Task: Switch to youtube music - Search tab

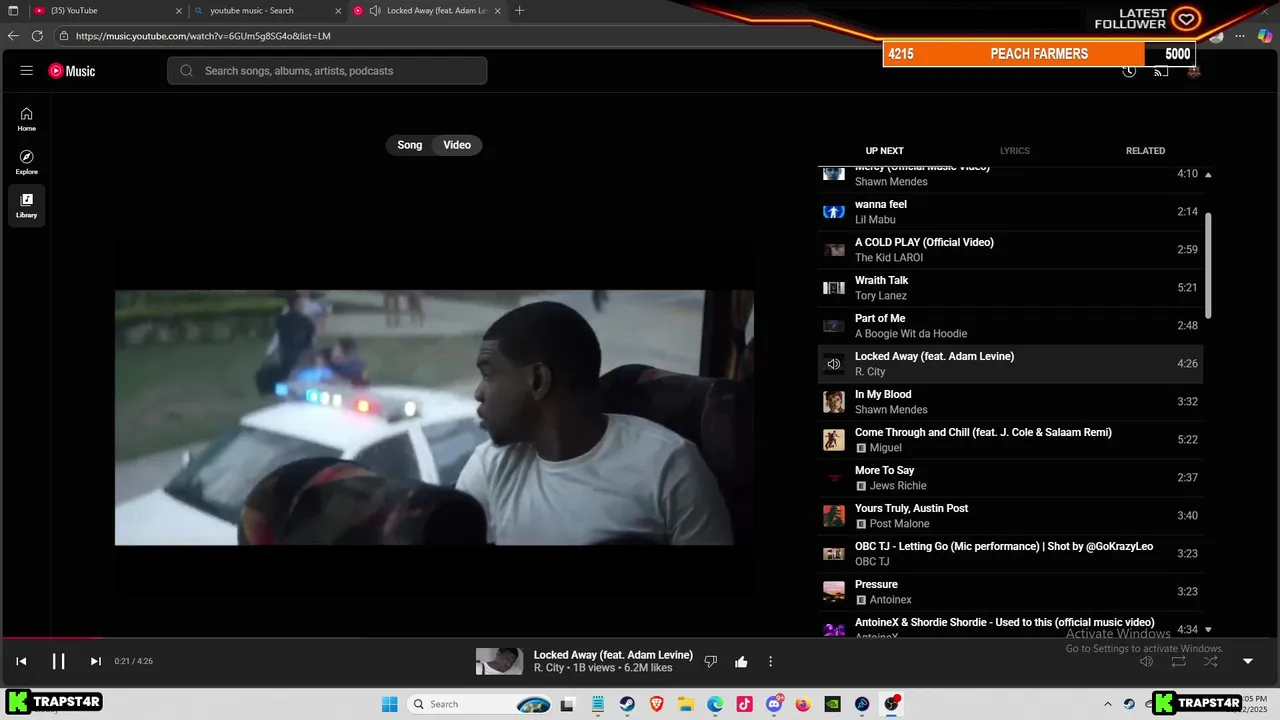Action: pyautogui.click(x=268, y=11)
